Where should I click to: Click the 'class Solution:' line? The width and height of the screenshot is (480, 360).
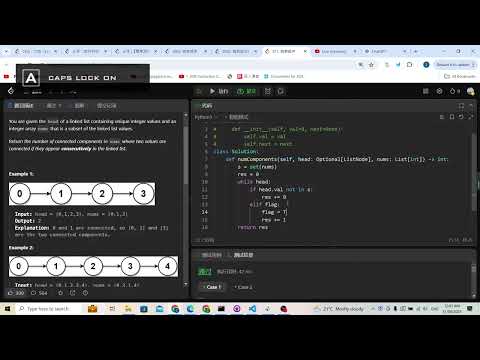click(235, 151)
